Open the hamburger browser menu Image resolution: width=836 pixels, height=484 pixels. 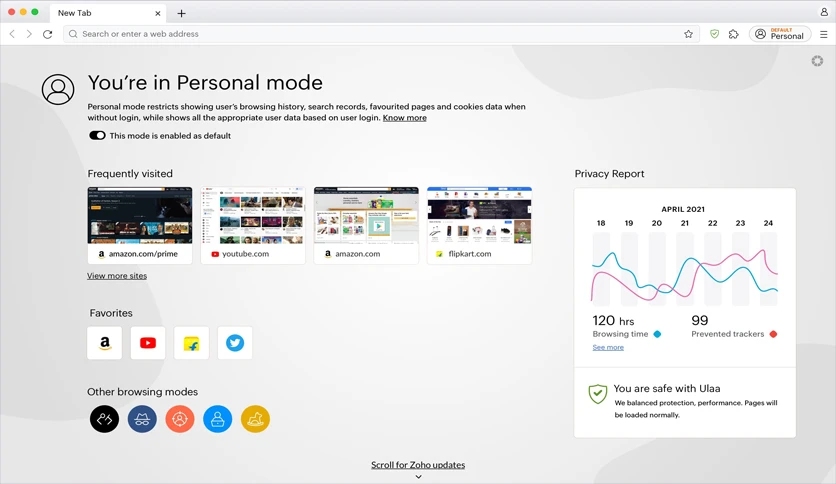(x=824, y=34)
